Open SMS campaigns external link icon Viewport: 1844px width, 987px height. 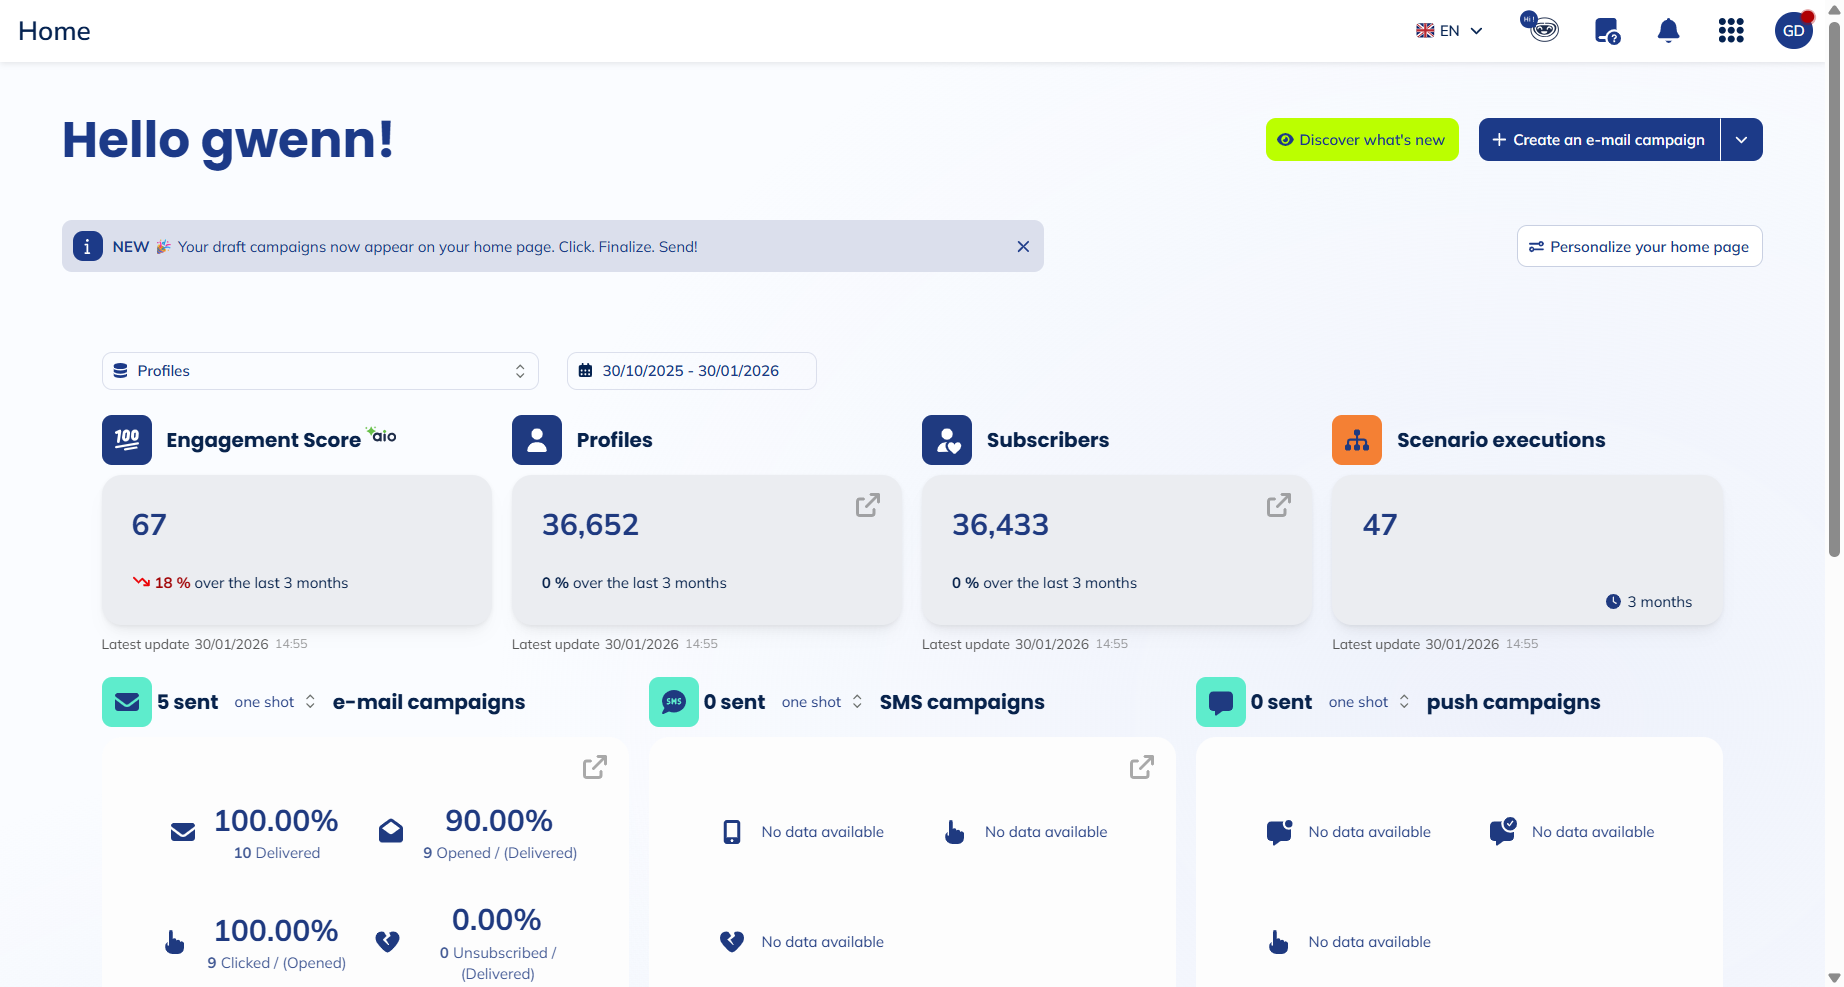coord(1141,767)
